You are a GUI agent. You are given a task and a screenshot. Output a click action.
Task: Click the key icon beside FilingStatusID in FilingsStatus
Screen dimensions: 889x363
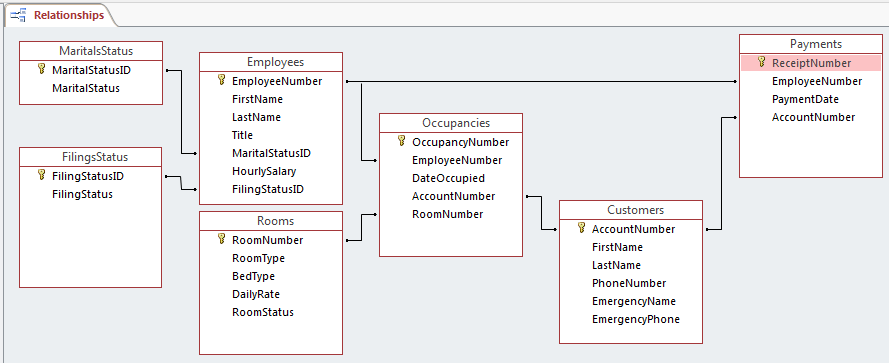click(x=41, y=175)
